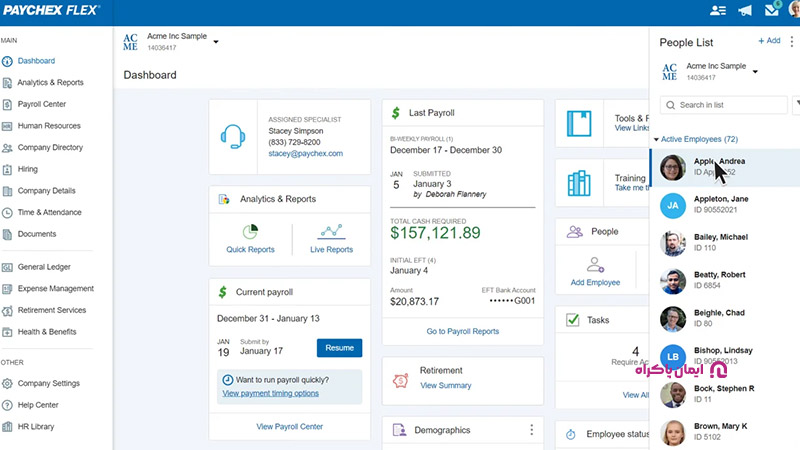
Task: Click the Last Payroll dollar icon
Action: click(395, 113)
